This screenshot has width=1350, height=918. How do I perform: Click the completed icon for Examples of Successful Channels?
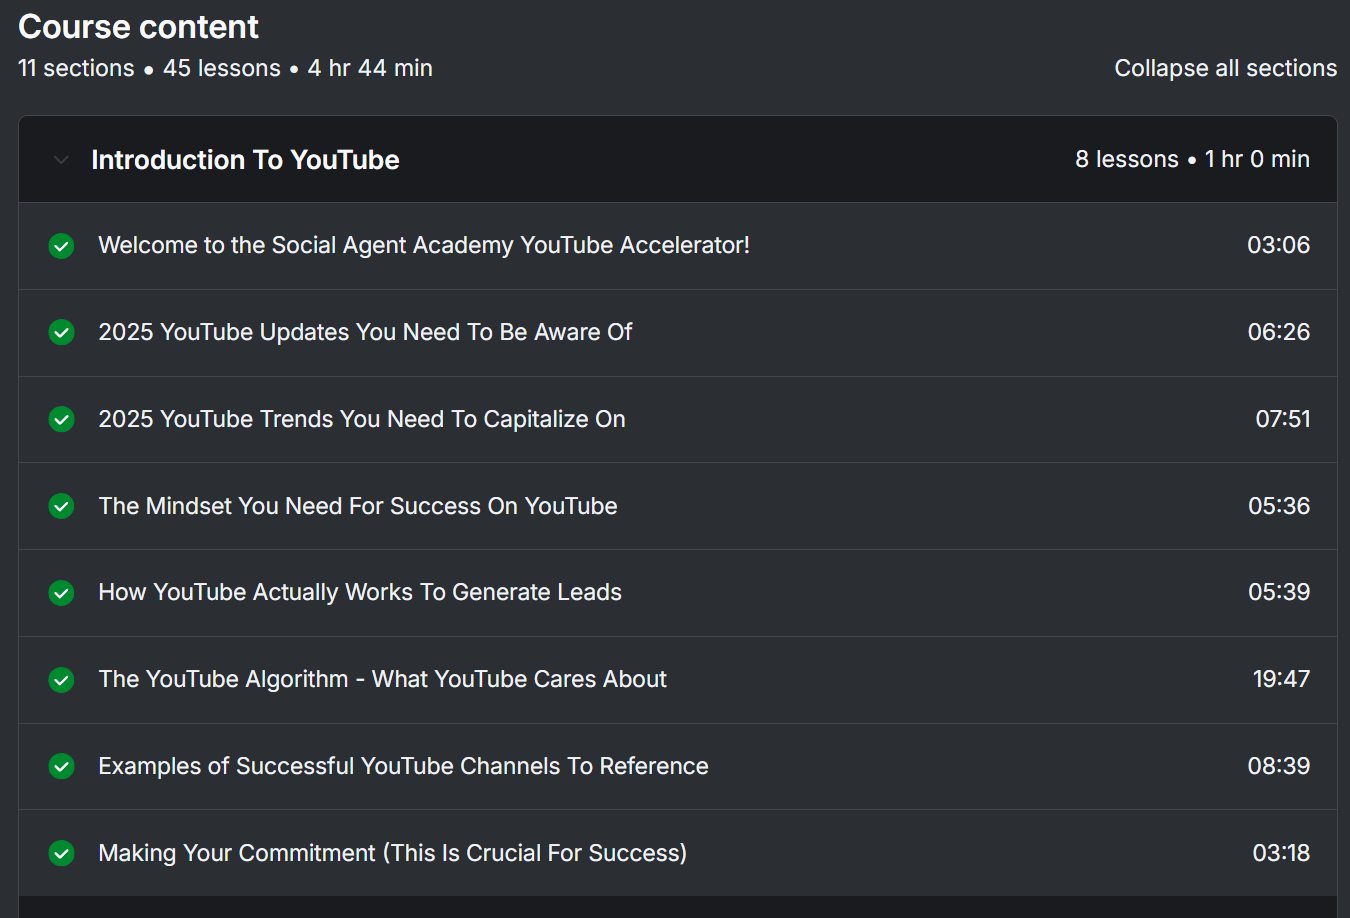pos(61,767)
